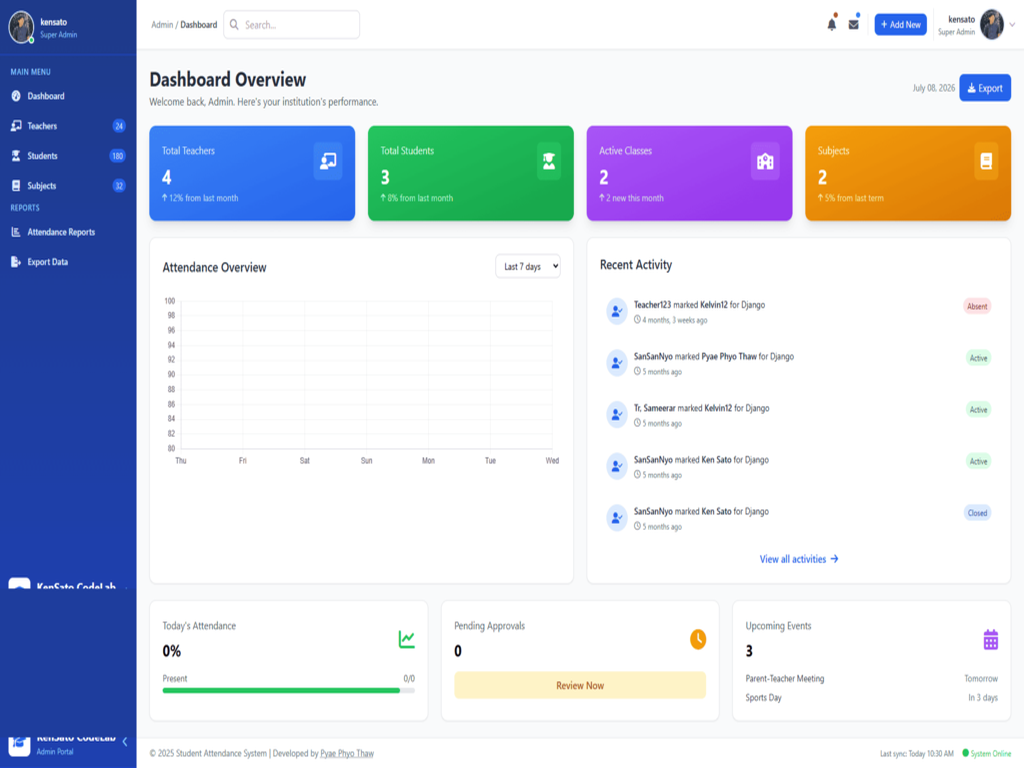Click the Students count badge 180
The image size is (1024, 768).
click(118, 156)
